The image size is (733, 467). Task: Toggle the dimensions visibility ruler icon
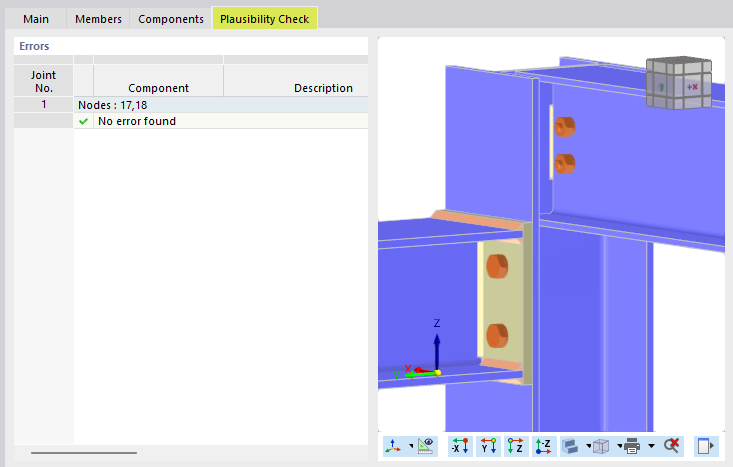(425, 446)
